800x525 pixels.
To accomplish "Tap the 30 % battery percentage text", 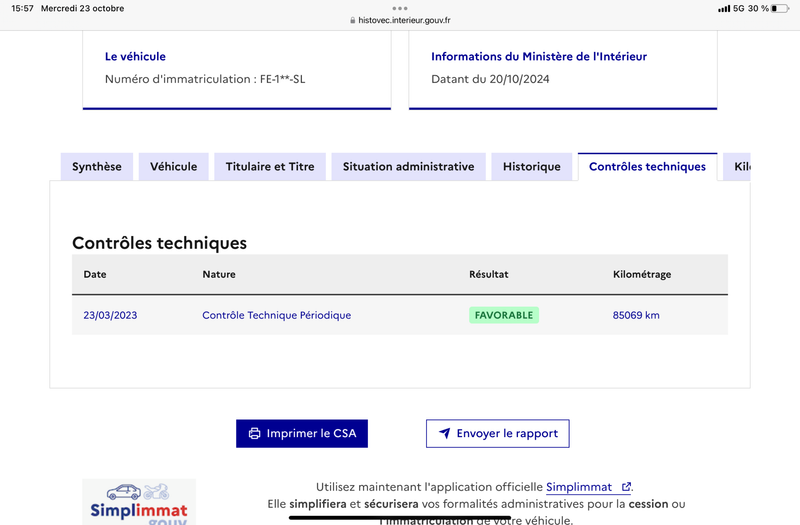I will (x=758, y=8).
